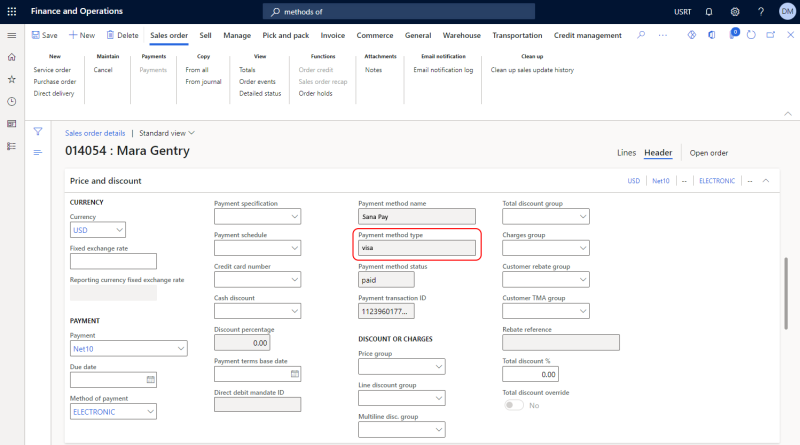Expand the Charges group dropdown
The image size is (800, 445).
583,248
